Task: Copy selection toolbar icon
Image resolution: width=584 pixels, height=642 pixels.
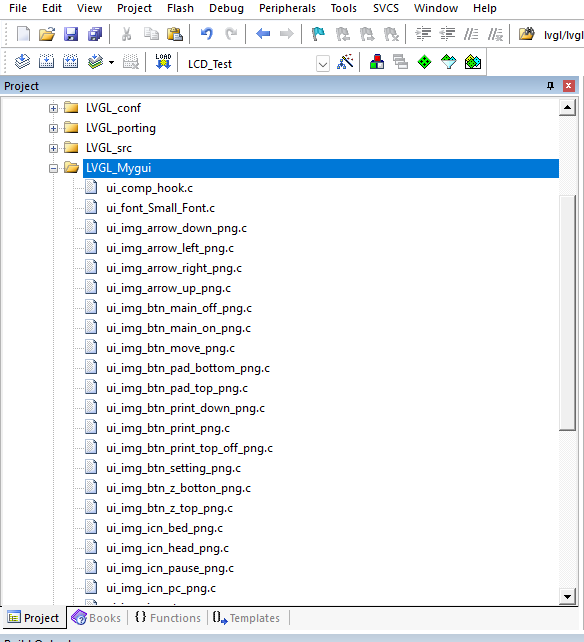Action: coord(151,34)
